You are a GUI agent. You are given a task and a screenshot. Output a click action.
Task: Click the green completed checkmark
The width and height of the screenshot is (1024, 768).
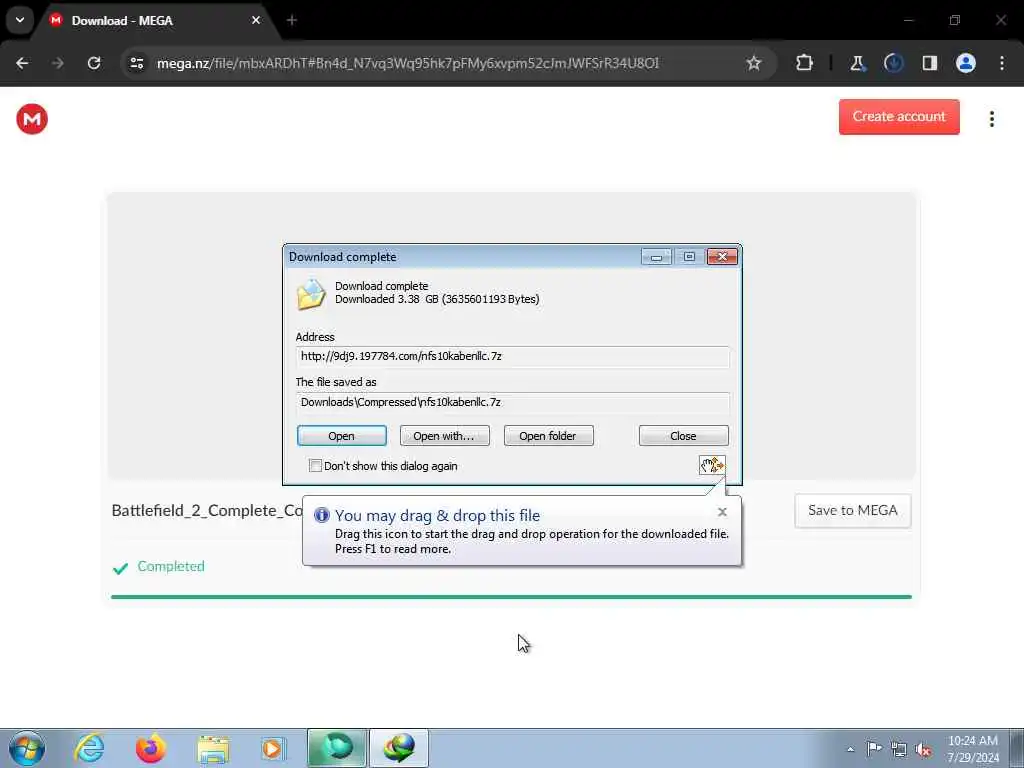[120, 568]
